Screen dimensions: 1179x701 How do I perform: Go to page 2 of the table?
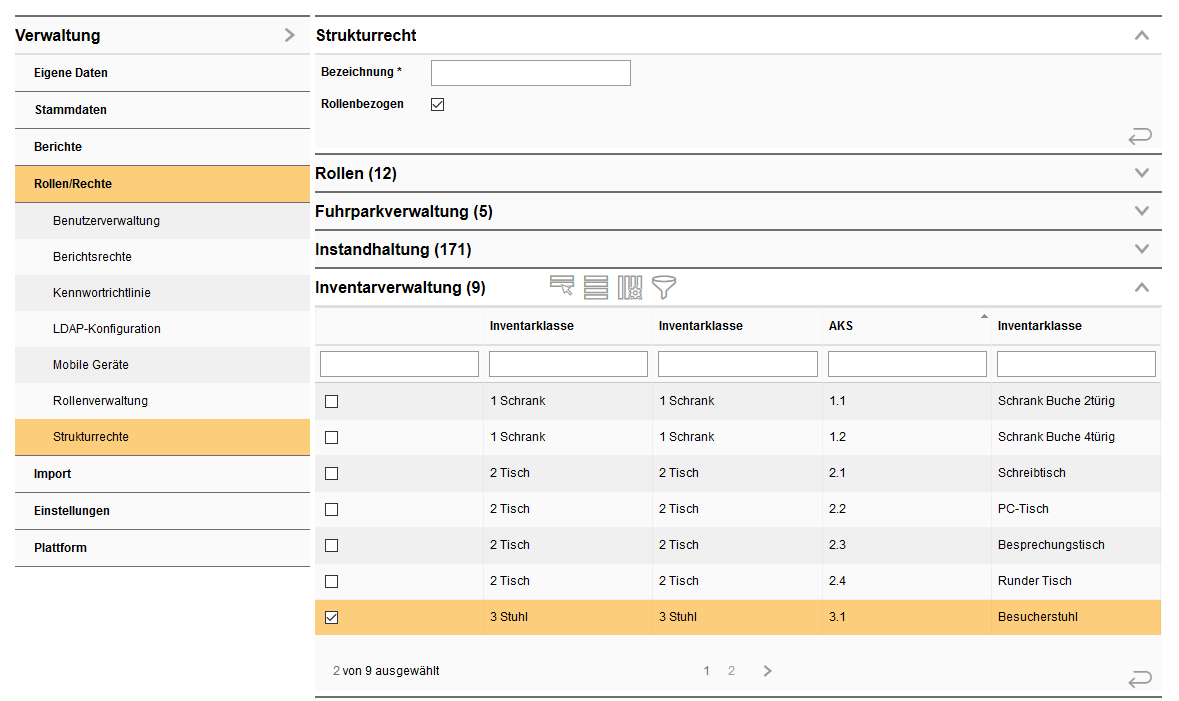coord(731,670)
